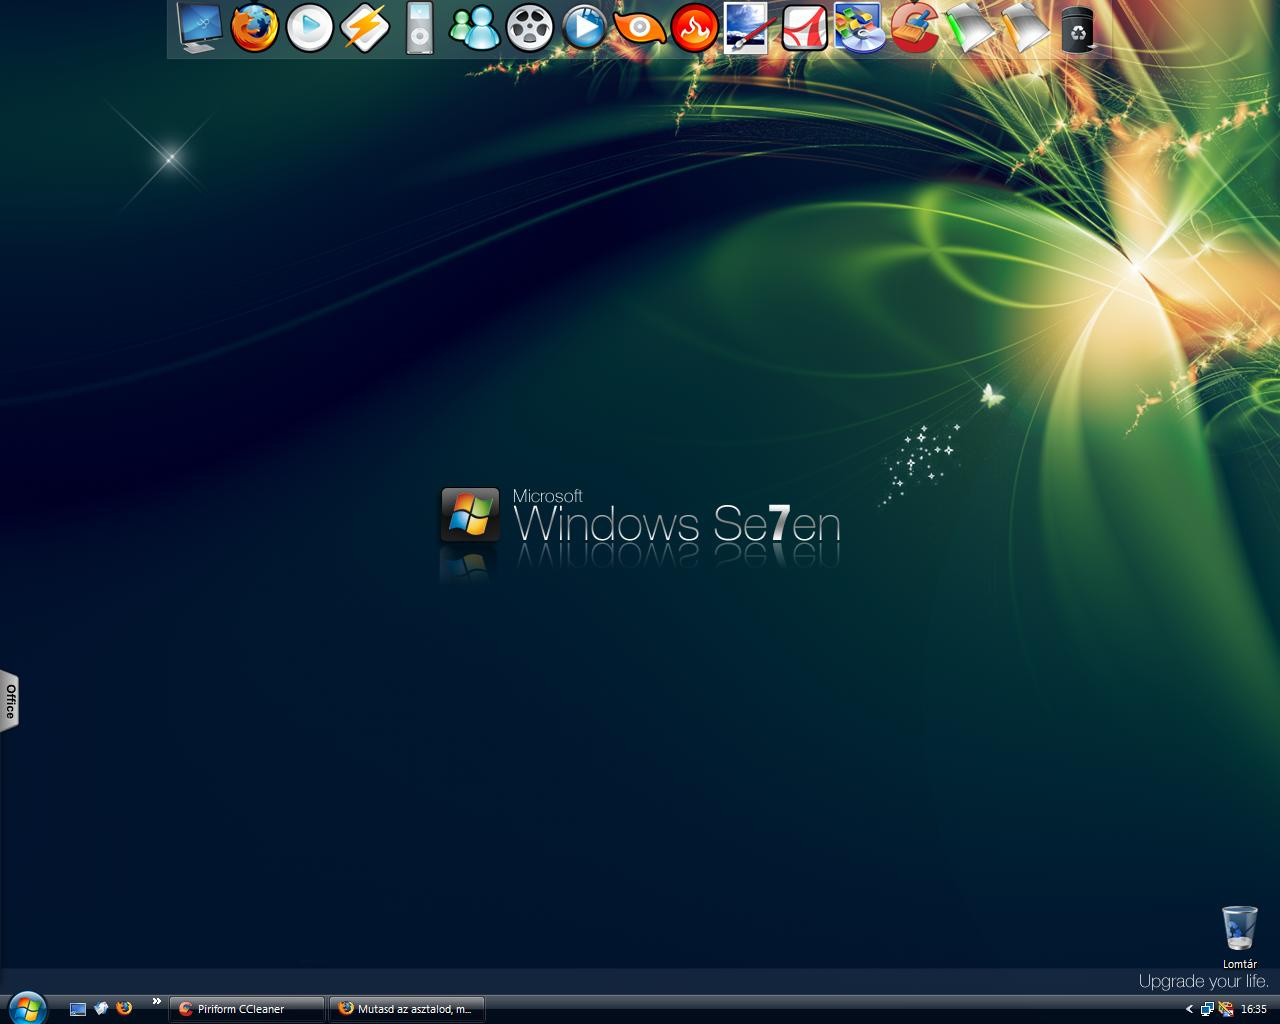Expand the Office side tab on the left edge
Viewport: 1280px width, 1024px height.
[x=10, y=701]
